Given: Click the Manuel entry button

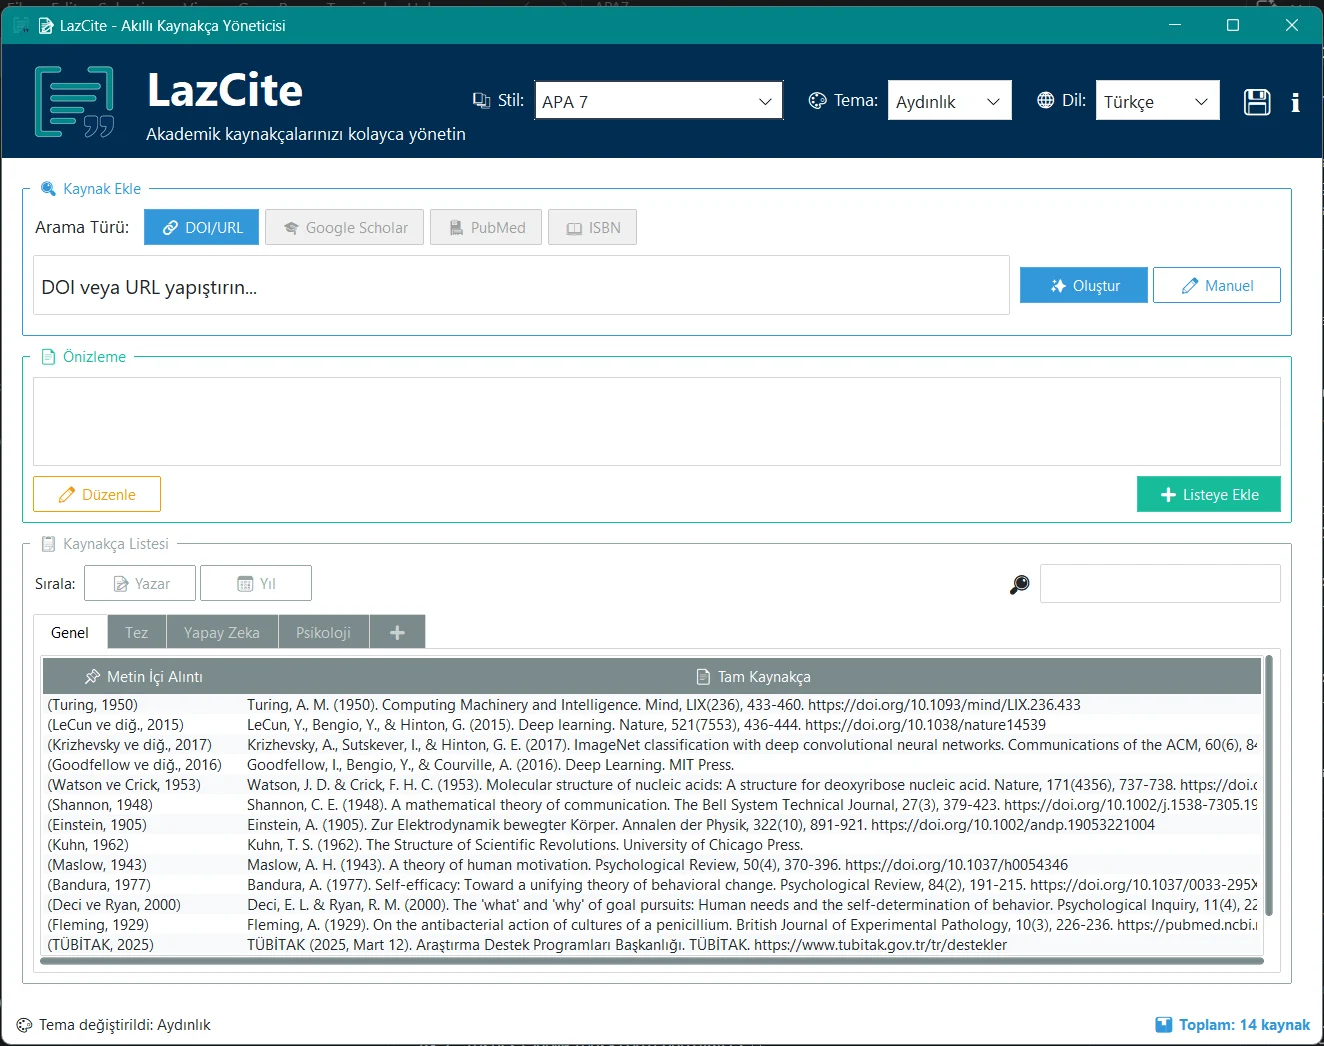Looking at the screenshot, I should coord(1217,285).
